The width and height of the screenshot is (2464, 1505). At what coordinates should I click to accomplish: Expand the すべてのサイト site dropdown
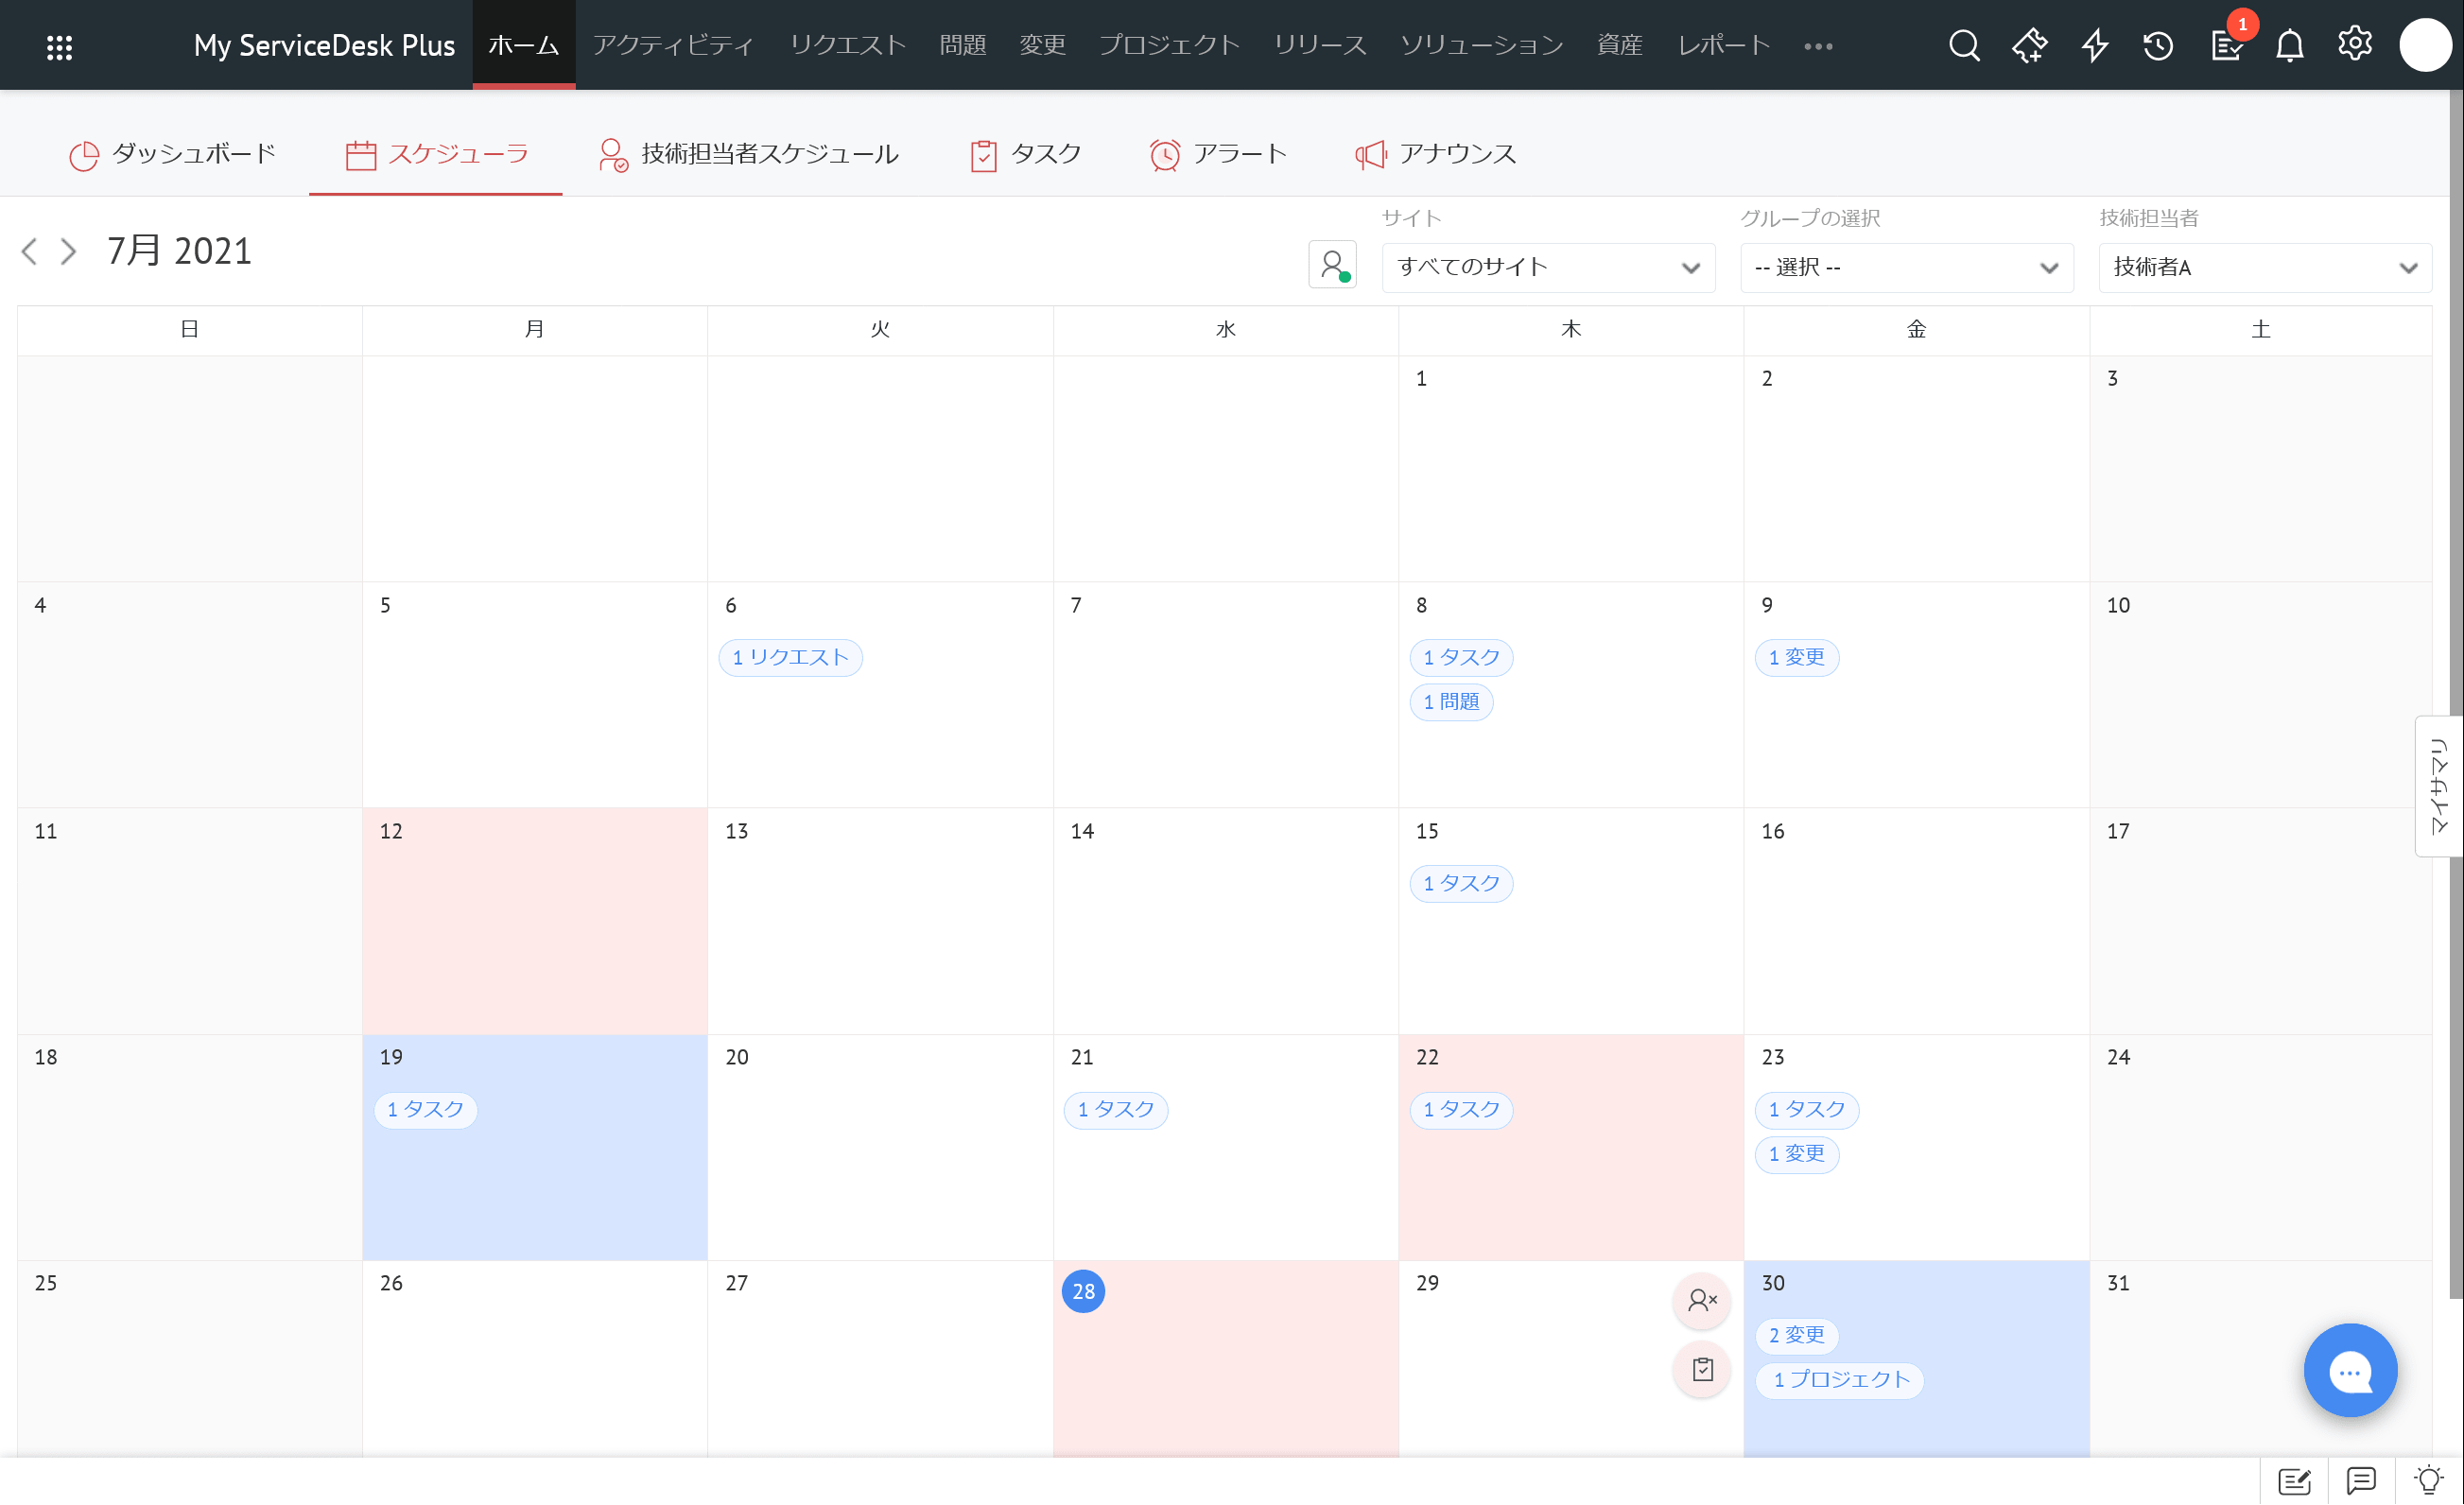1548,267
